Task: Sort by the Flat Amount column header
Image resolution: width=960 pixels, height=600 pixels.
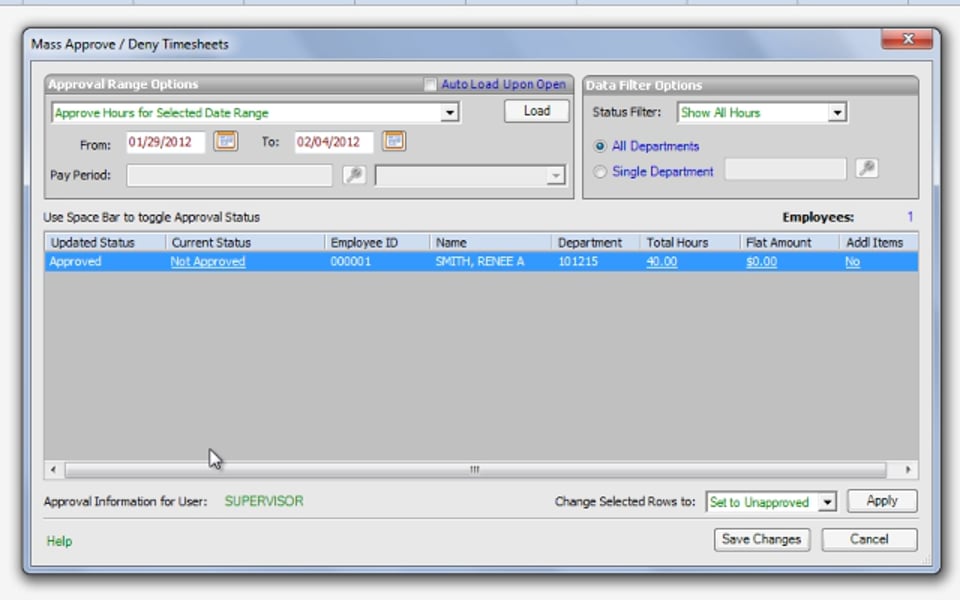Action: click(789, 242)
